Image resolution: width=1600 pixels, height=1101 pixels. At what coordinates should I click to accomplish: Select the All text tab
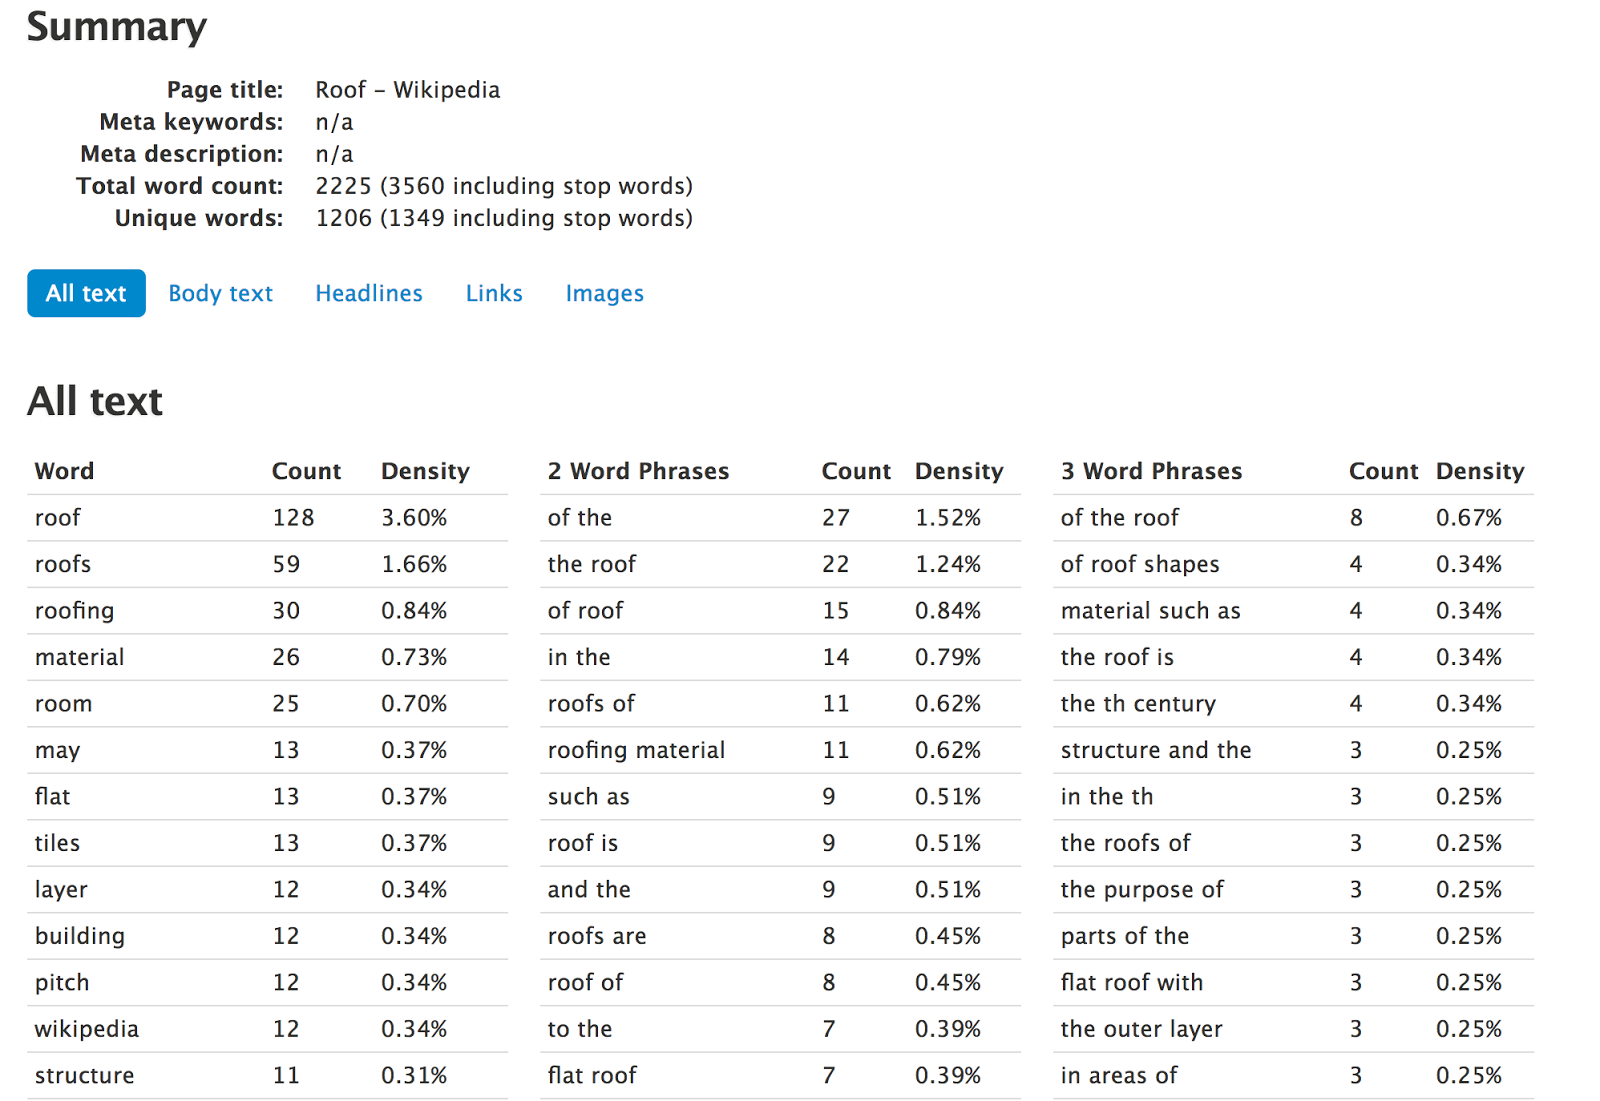coord(86,293)
